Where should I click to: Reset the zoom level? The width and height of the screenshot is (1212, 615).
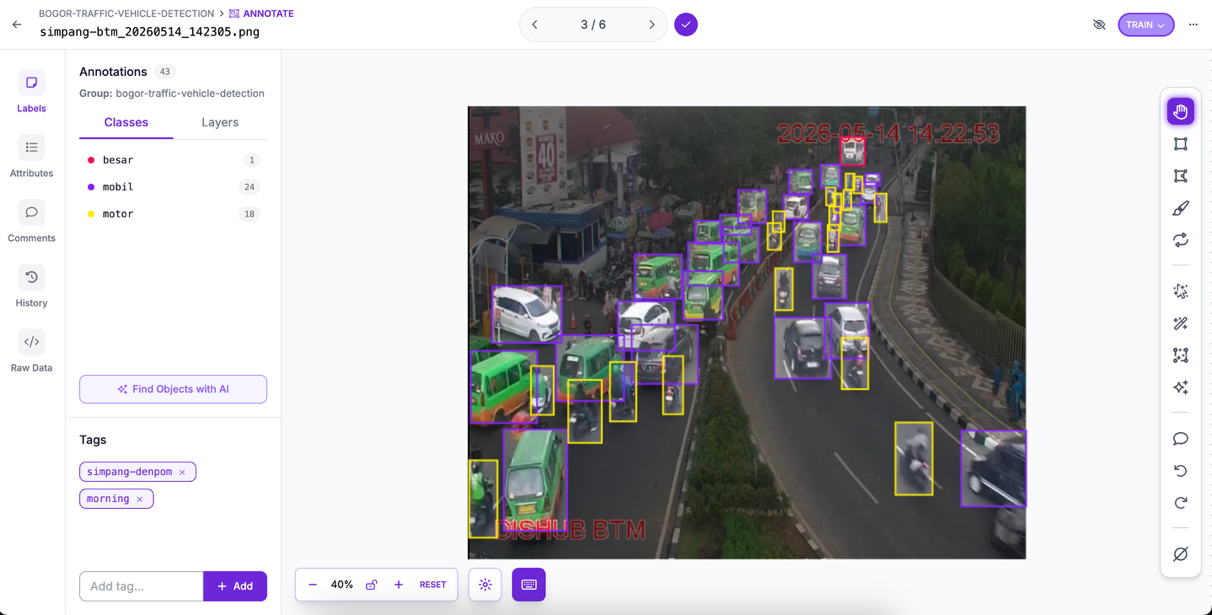coord(433,585)
